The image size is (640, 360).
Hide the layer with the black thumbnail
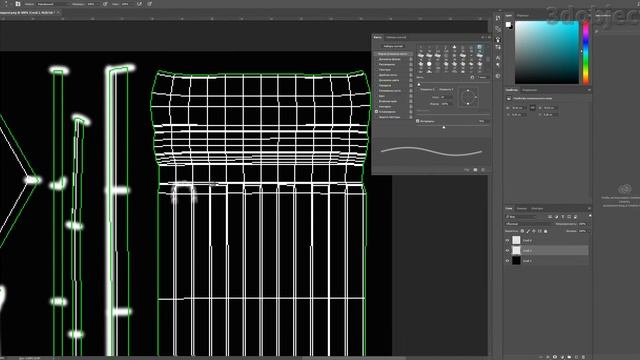click(x=507, y=260)
